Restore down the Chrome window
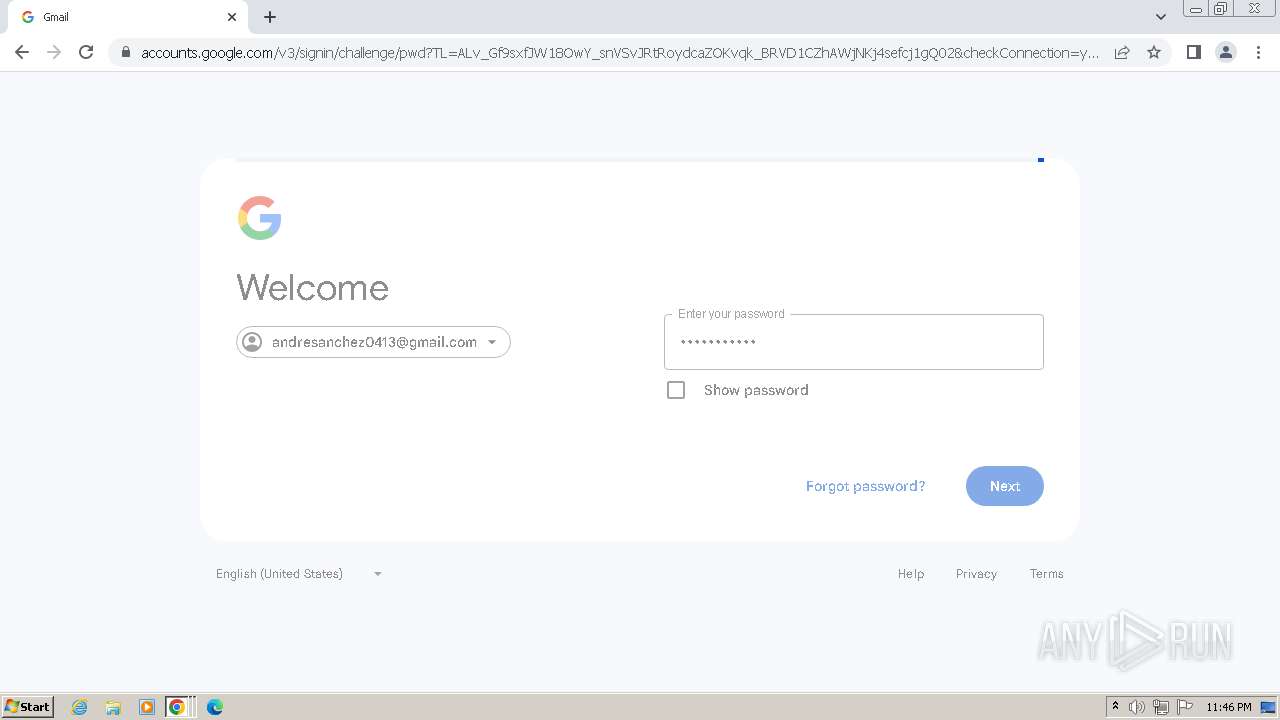1280x720 pixels. [x=1221, y=9]
